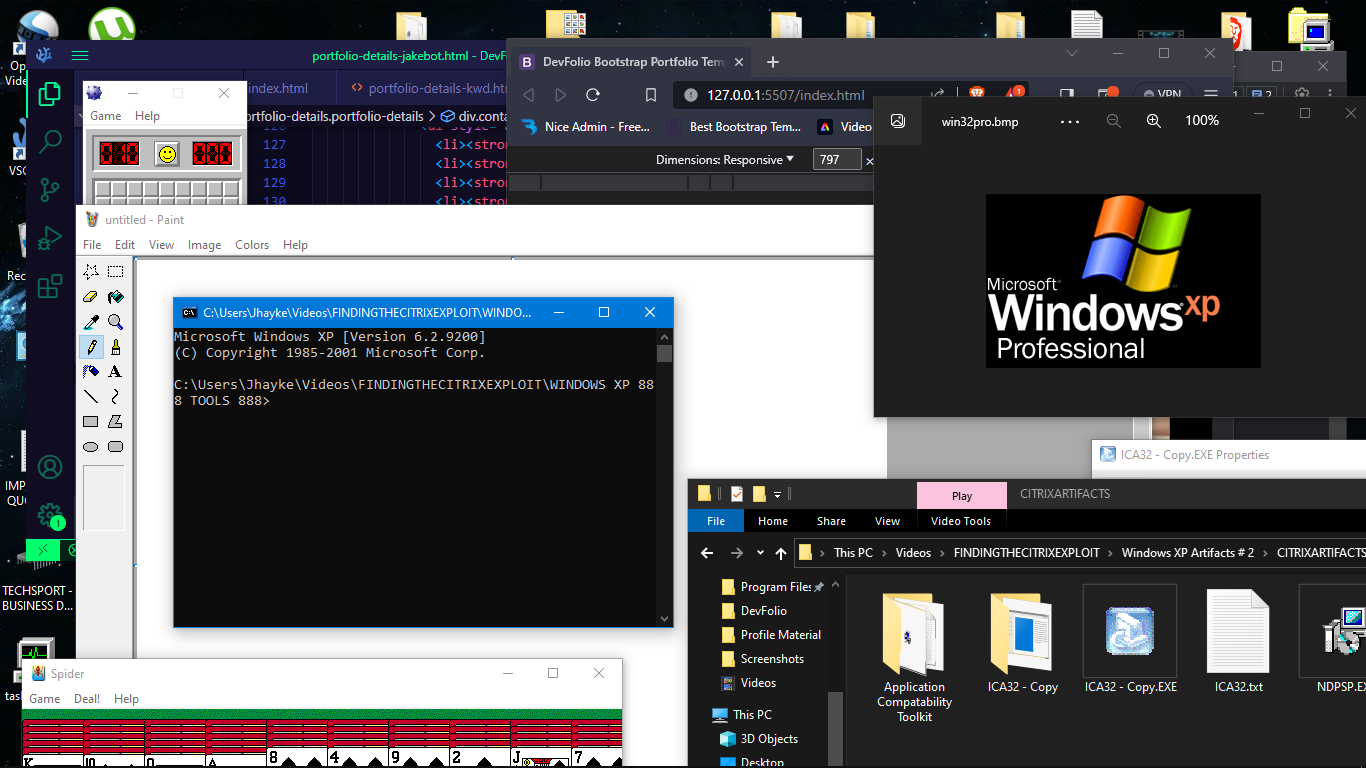
Task: Select the Ellipse tool in Paint
Action: click(91, 447)
